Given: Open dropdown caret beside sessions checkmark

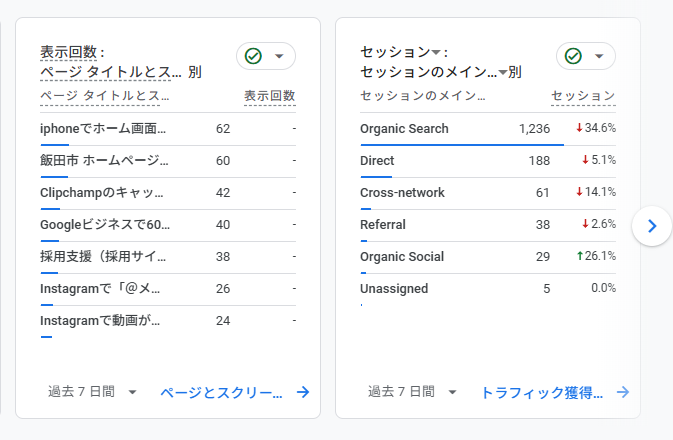Looking at the screenshot, I should [x=599, y=56].
